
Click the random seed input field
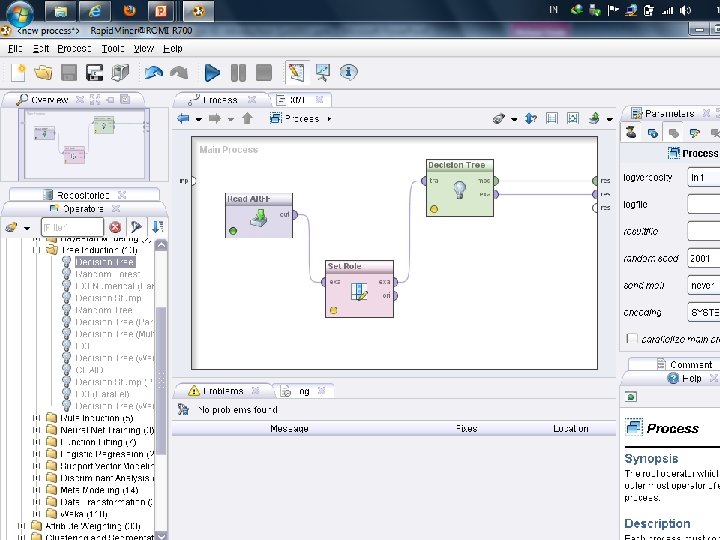702,258
